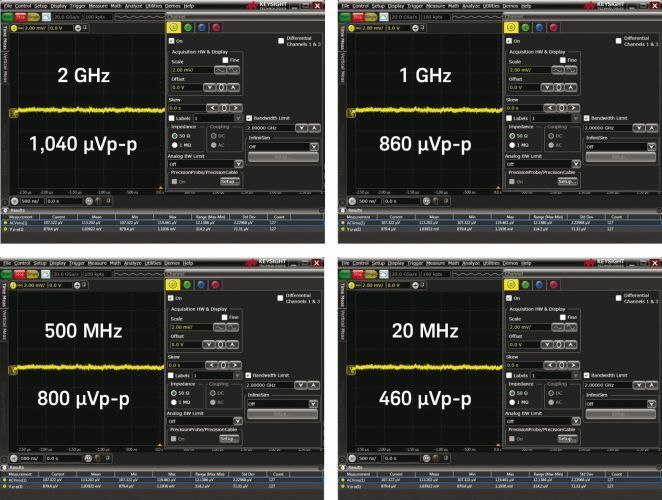Click red Stop button in 1 GHz screen
The image size is (662, 500).
tap(358, 17)
